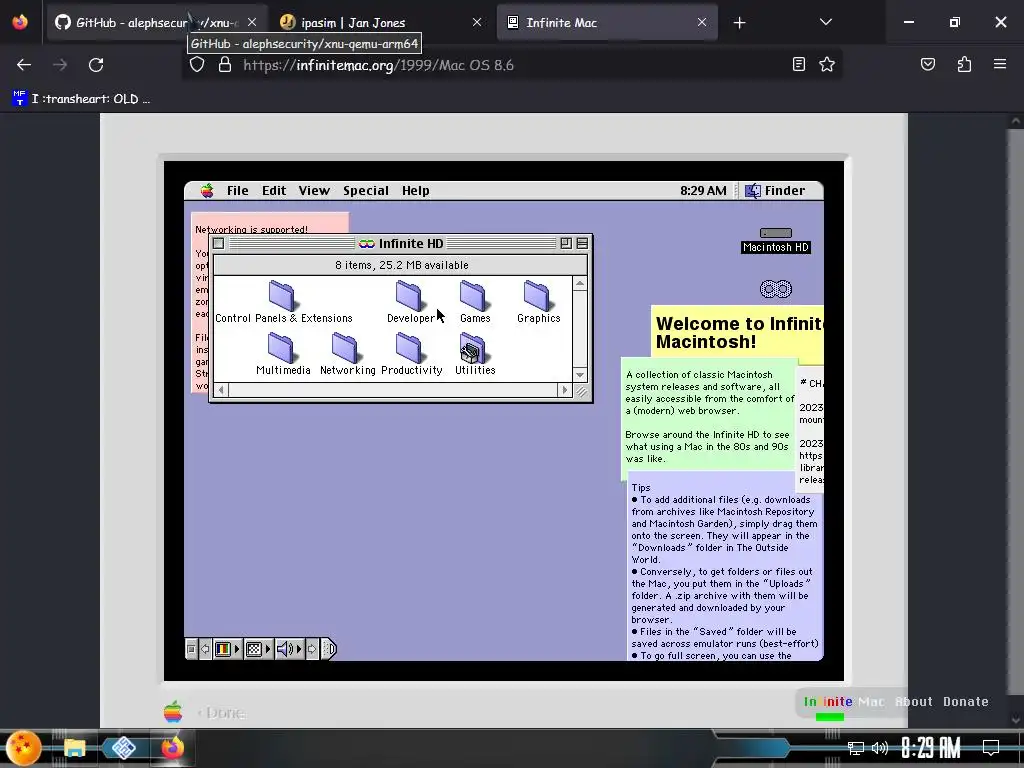Select the Developer folder icon
Screen dimensions: 1024x768
(409, 296)
